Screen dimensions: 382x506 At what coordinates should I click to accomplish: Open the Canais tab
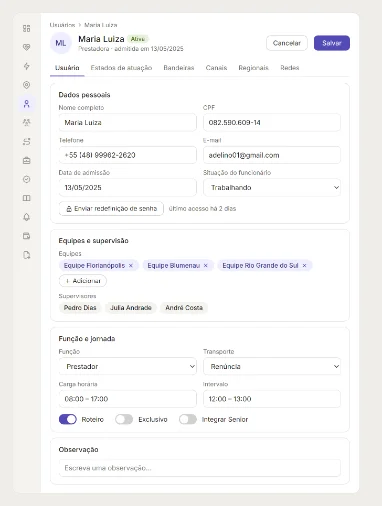216,68
